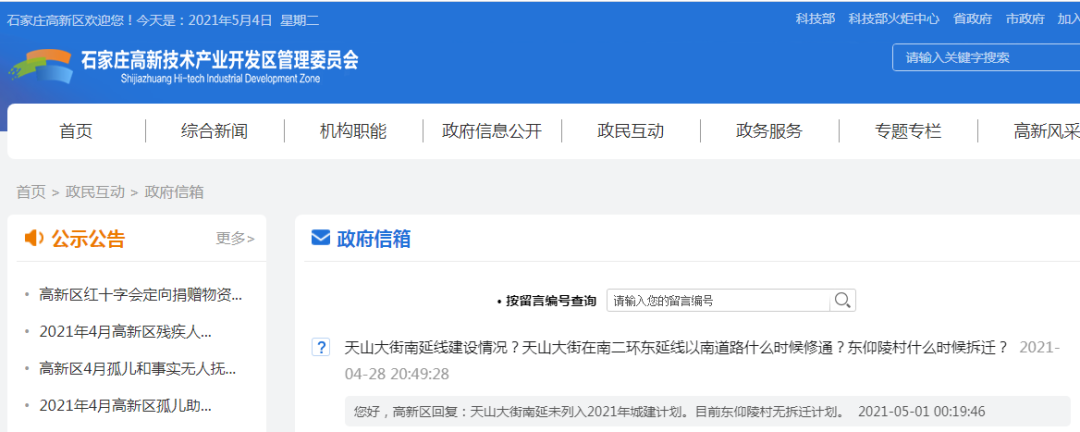Image resolution: width=1080 pixels, height=432 pixels.
Task: Open the 高新风采 navigation tab
Action: 1046,131
